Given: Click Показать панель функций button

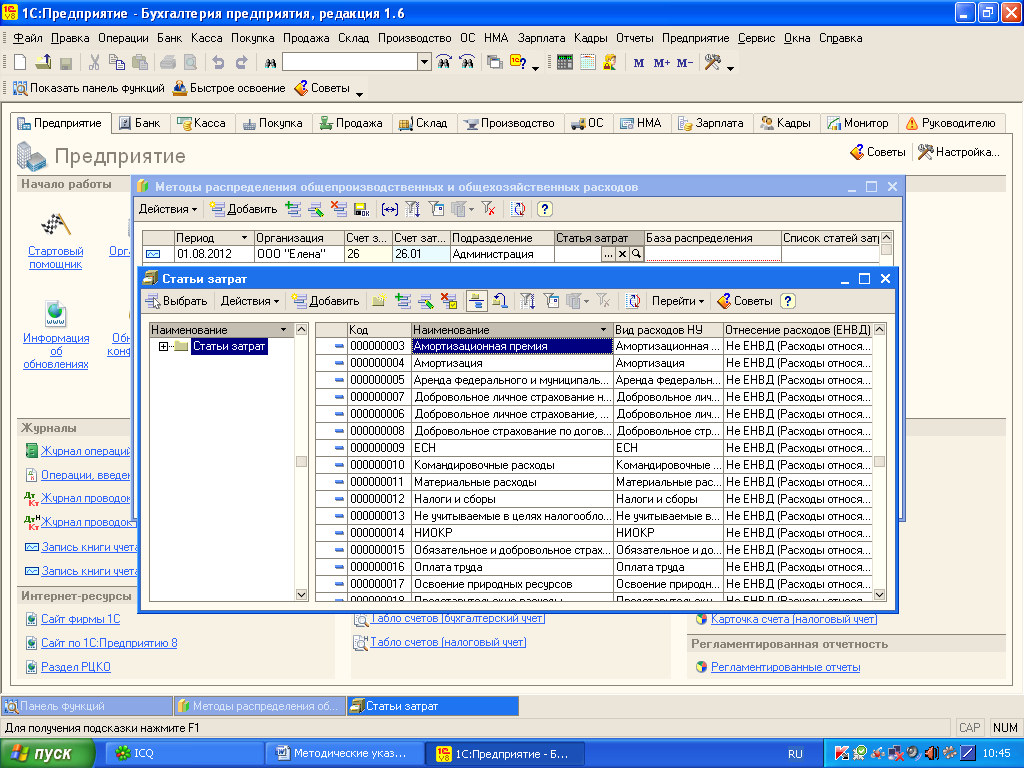Looking at the screenshot, I should [x=89, y=88].
